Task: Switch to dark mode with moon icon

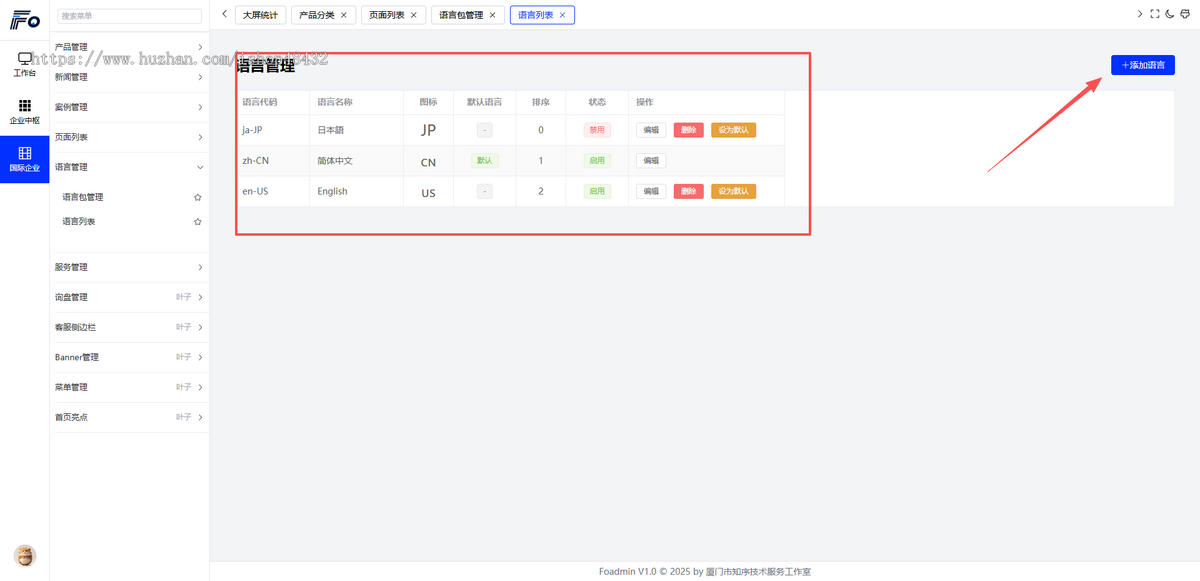Action: coord(1170,14)
